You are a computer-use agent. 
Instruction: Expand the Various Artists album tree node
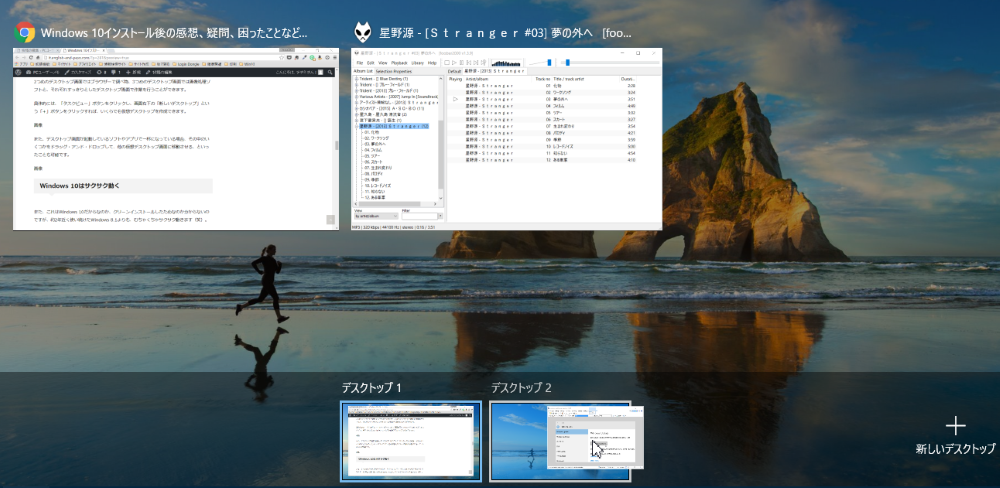coord(358,97)
